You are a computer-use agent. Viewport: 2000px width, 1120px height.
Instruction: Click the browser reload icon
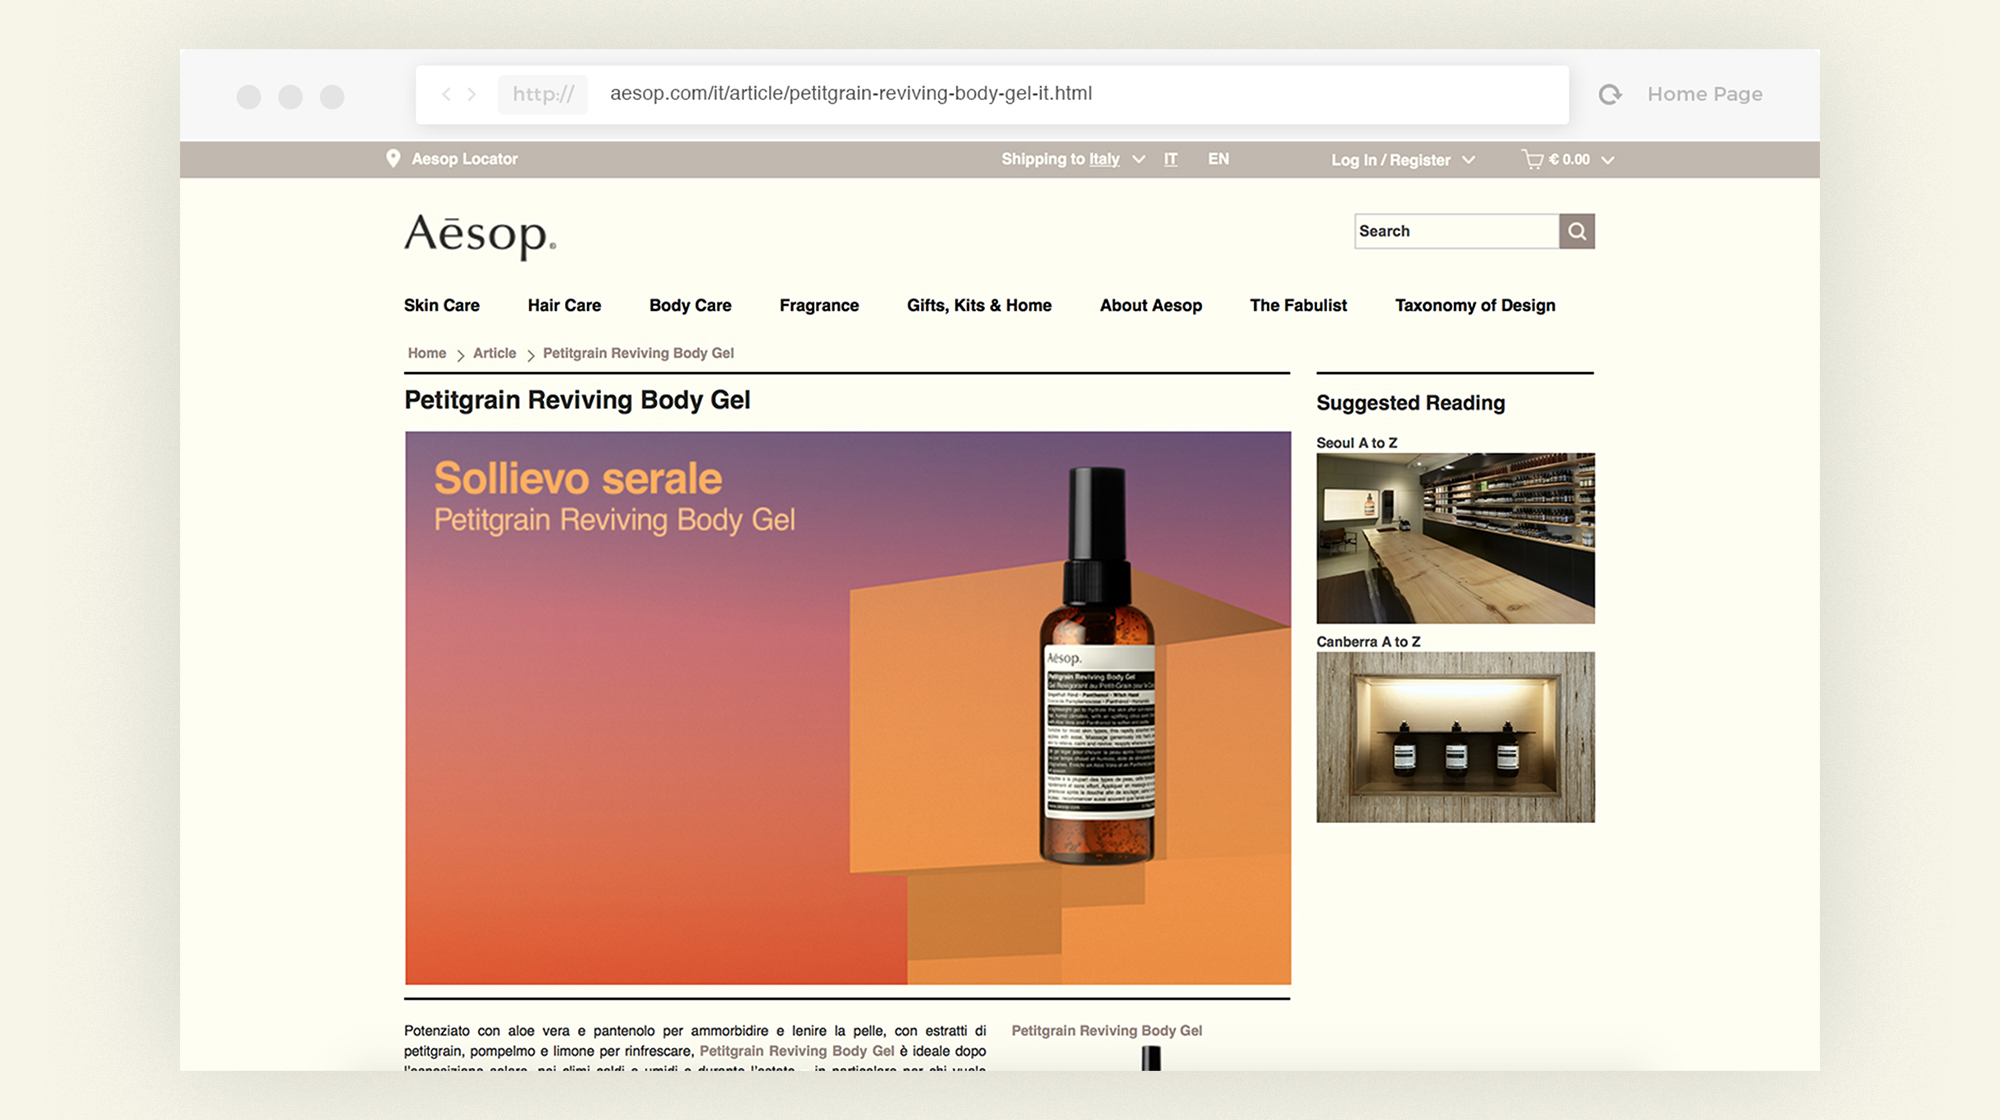click(x=1610, y=94)
